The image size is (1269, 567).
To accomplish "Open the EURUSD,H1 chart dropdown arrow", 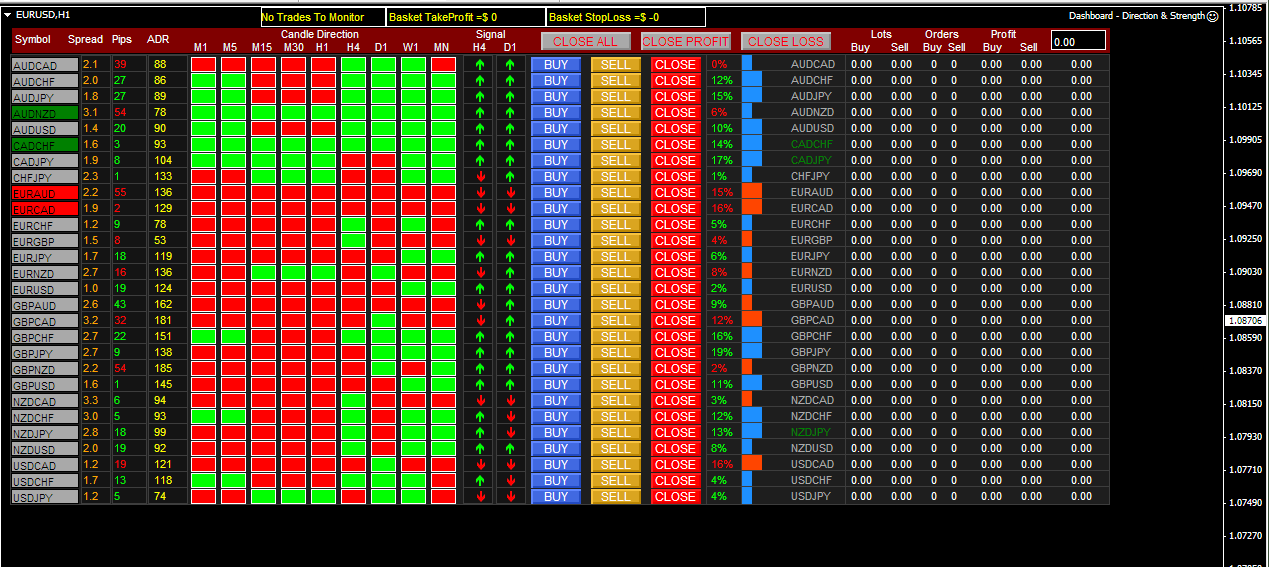I will [8, 15].
